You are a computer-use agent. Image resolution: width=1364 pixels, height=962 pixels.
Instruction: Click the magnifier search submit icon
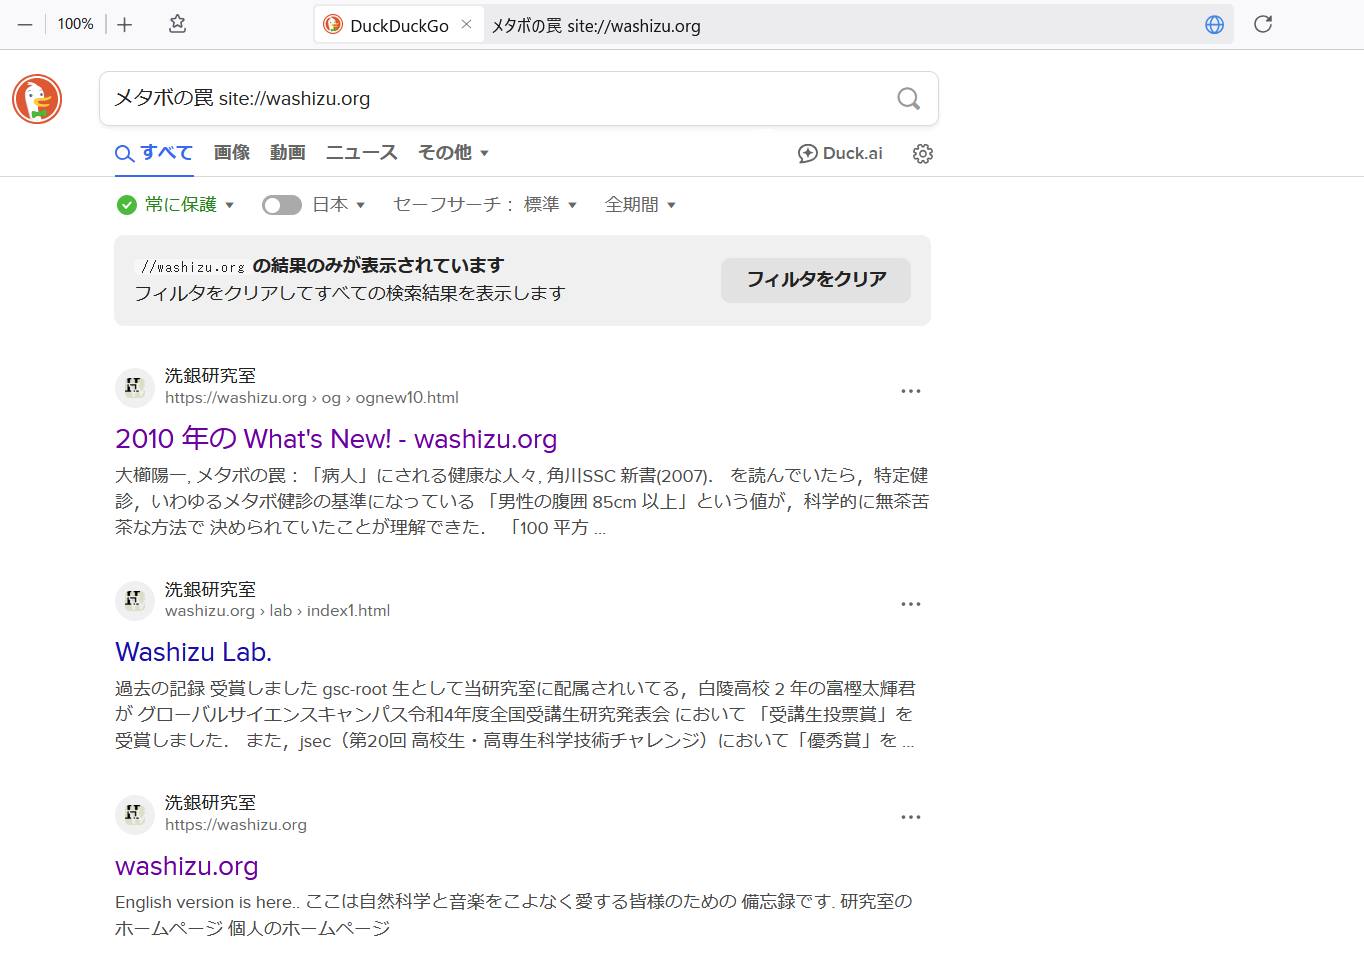point(908,99)
